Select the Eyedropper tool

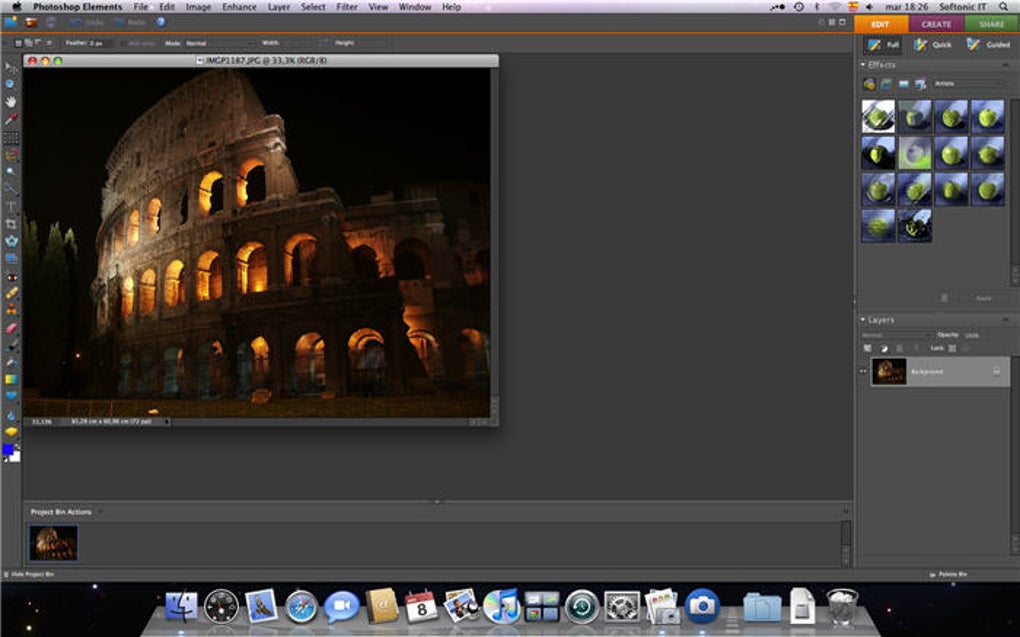click(x=11, y=118)
